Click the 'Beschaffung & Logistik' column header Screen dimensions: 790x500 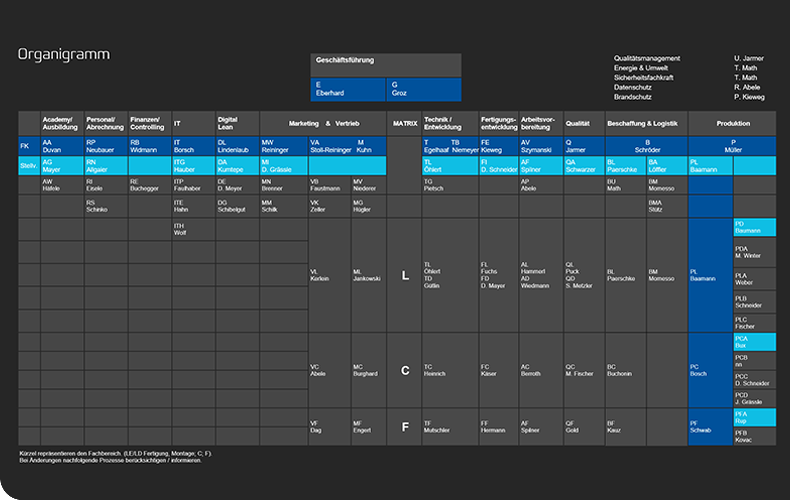click(646, 123)
